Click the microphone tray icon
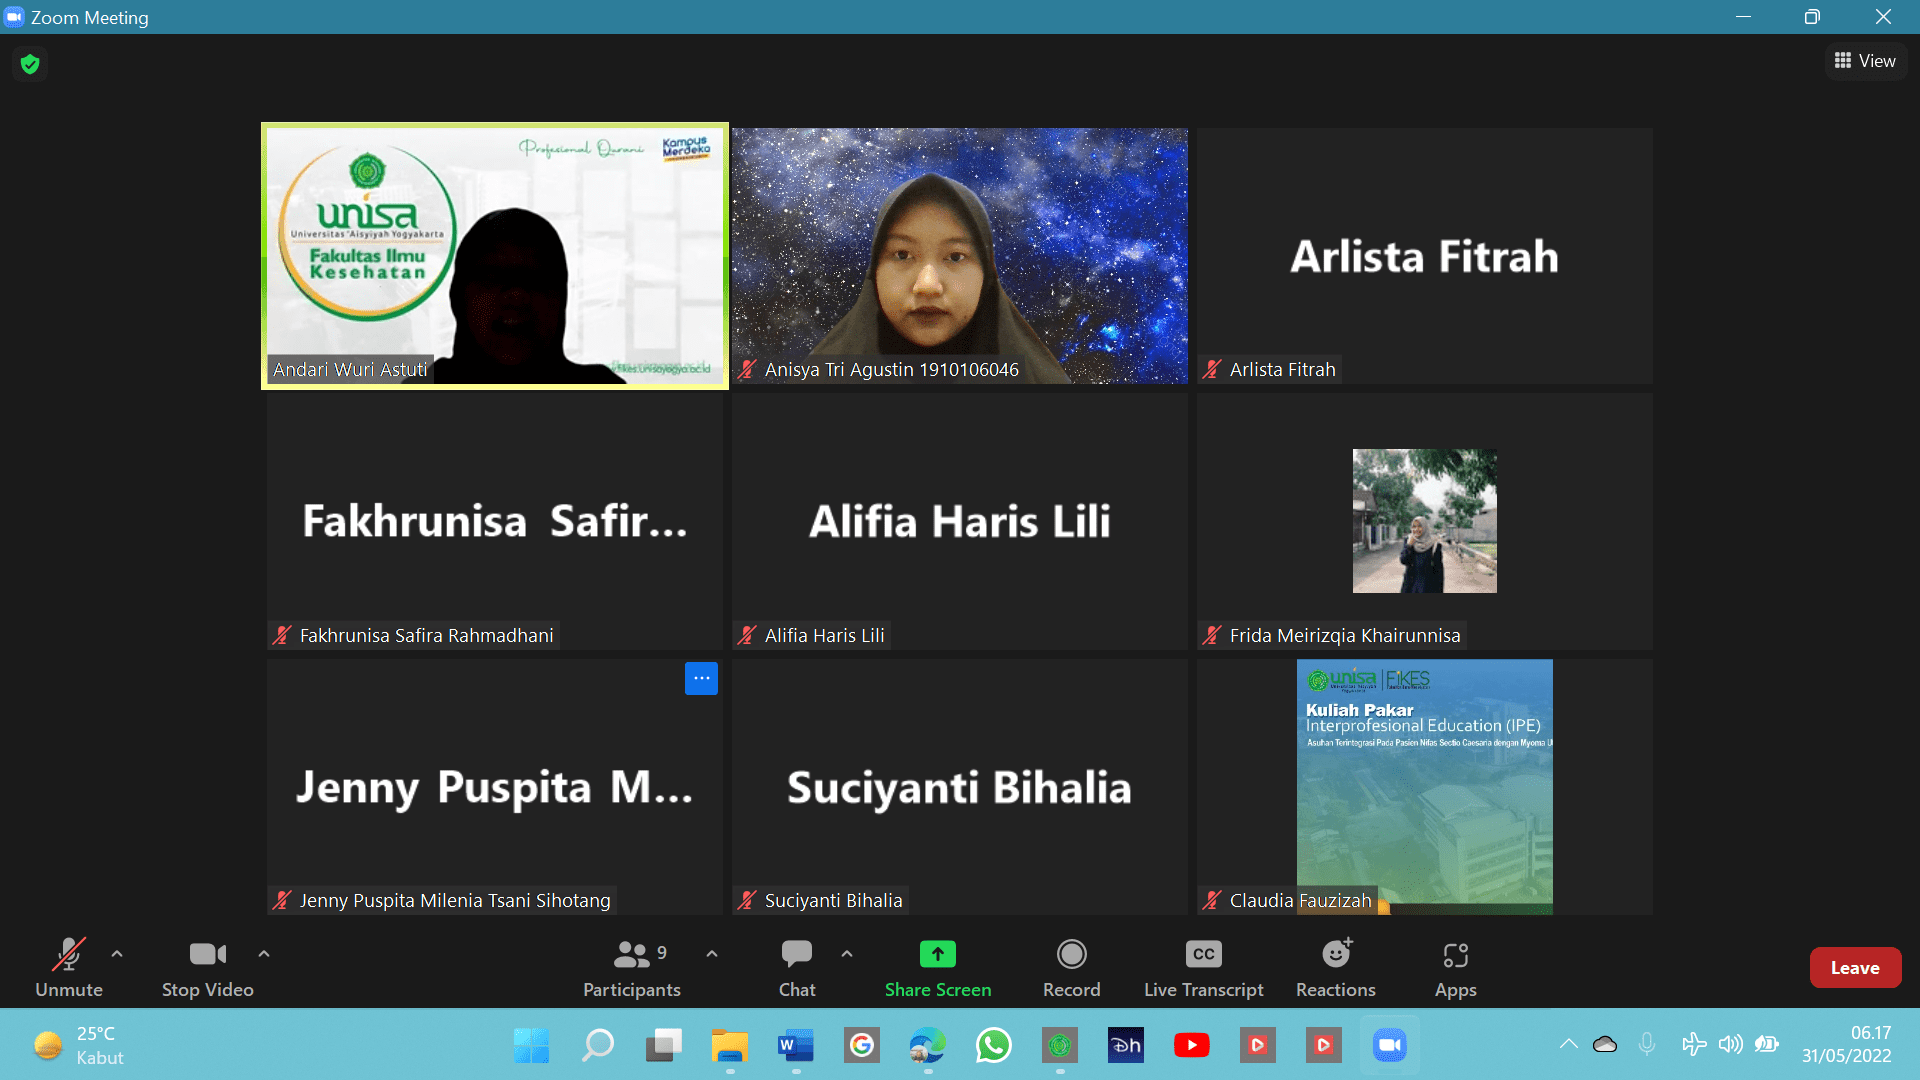 (x=1647, y=1044)
